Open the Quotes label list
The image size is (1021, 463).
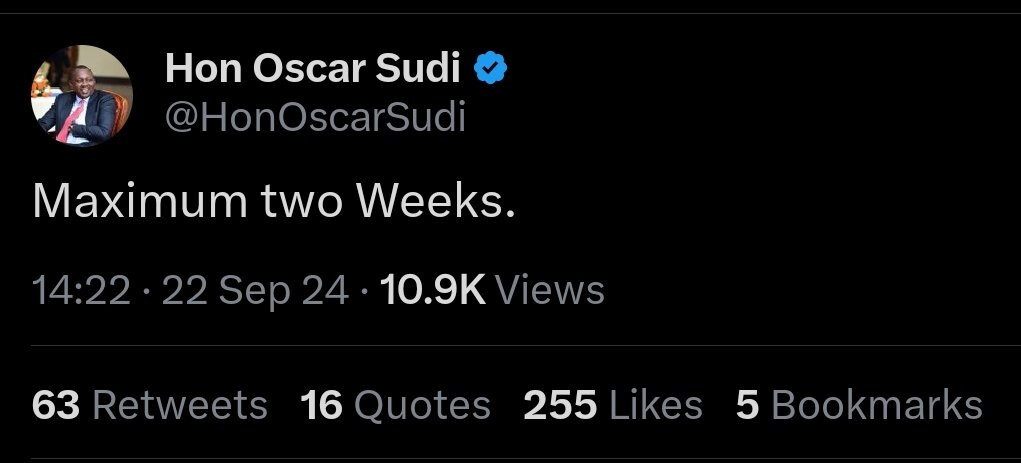click(x=422, y=405)
